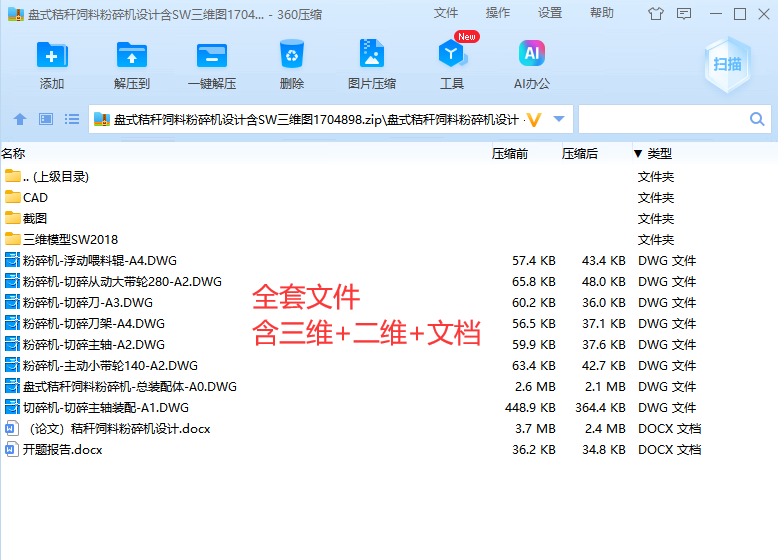Open the feedback message icon in the title bar
Image resolution: width=778 pixels, height=560 pixels.
(684, 14)
